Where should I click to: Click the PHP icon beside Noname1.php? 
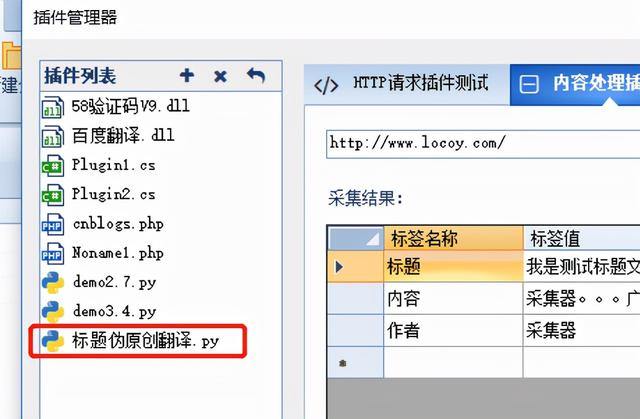pos(53,253)
